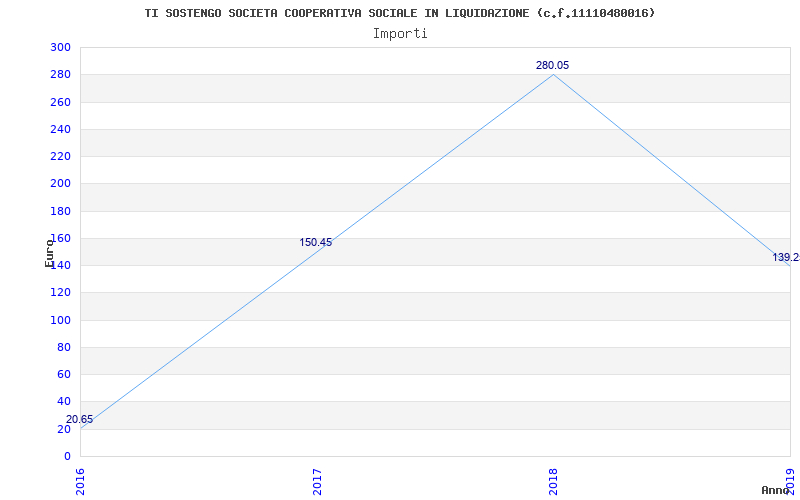The height and width of the screenshot is (500, 800).
Task: Click the 40 y-axis tick label
Action: coord(63,402)
